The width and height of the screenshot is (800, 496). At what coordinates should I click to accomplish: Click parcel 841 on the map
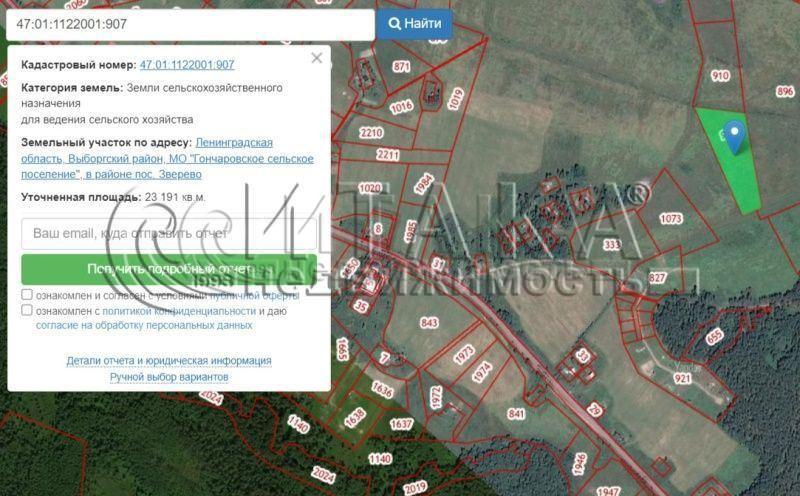pos(516,413)
